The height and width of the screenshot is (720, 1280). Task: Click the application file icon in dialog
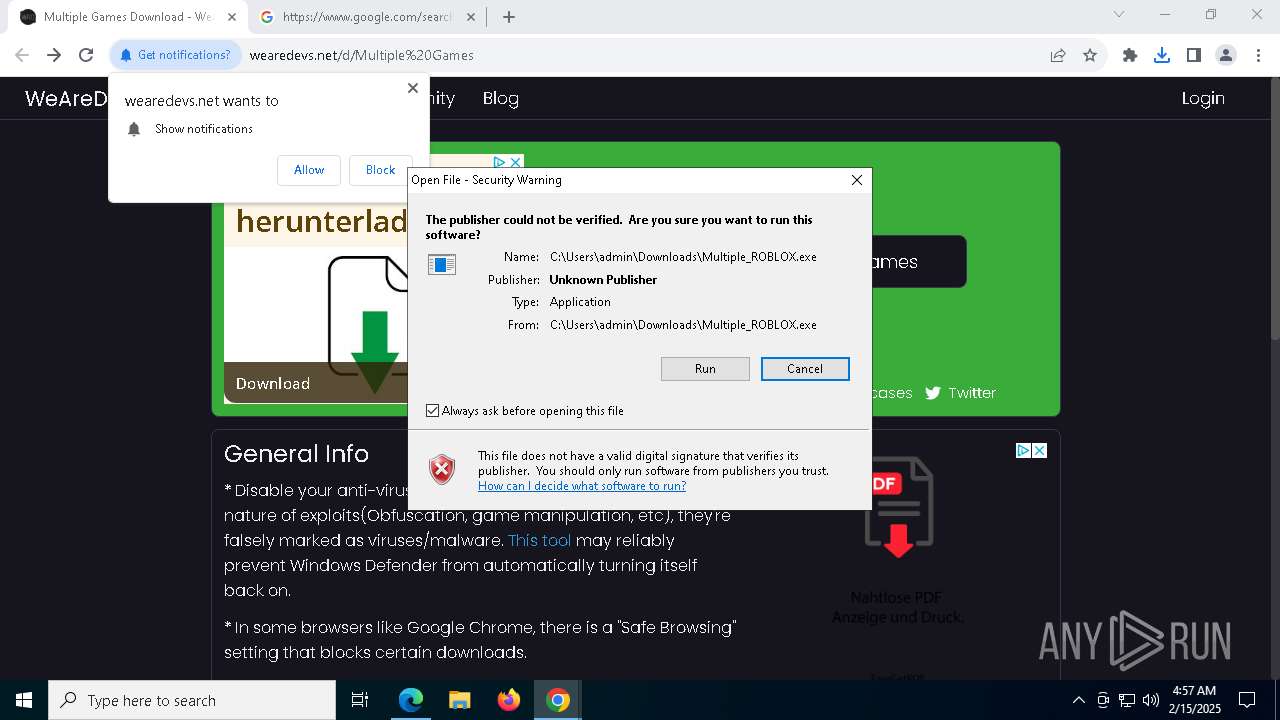click(x=442, y=264)
